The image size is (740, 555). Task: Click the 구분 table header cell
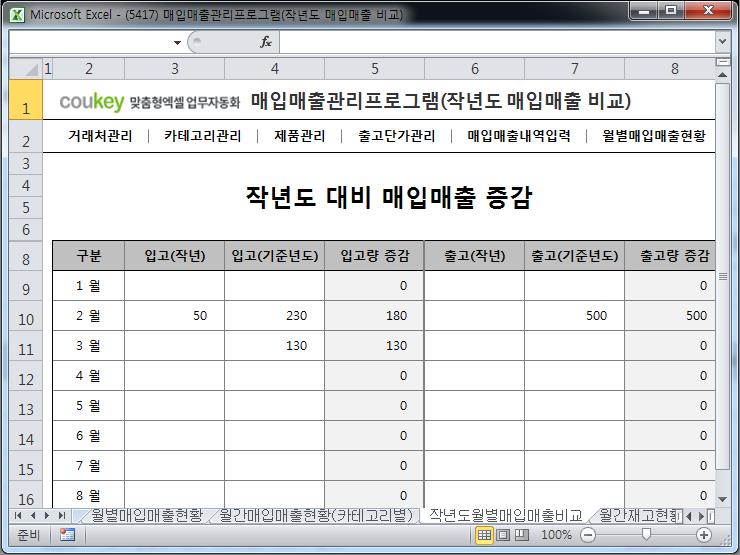(89, 256)
